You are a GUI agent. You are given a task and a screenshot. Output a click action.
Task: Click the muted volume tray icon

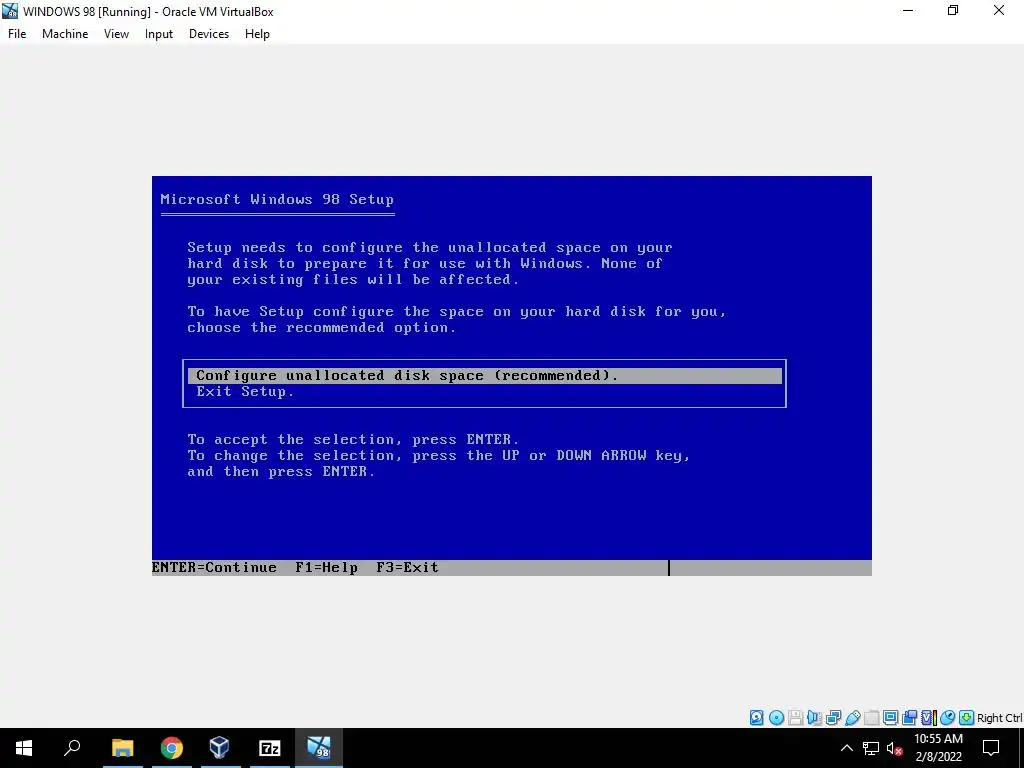coord(895,748)
